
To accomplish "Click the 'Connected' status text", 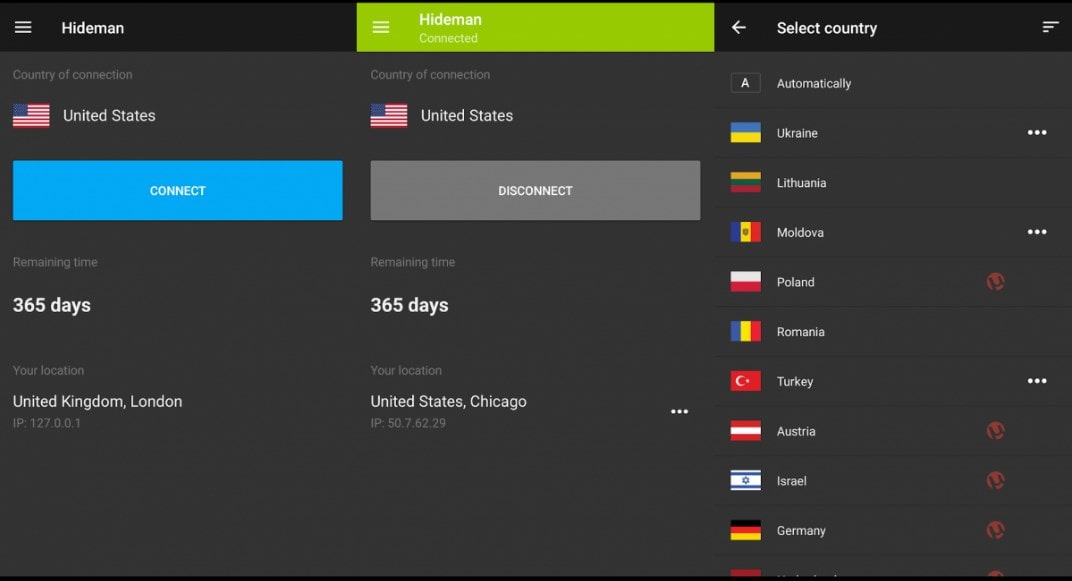I will point(448,38).
